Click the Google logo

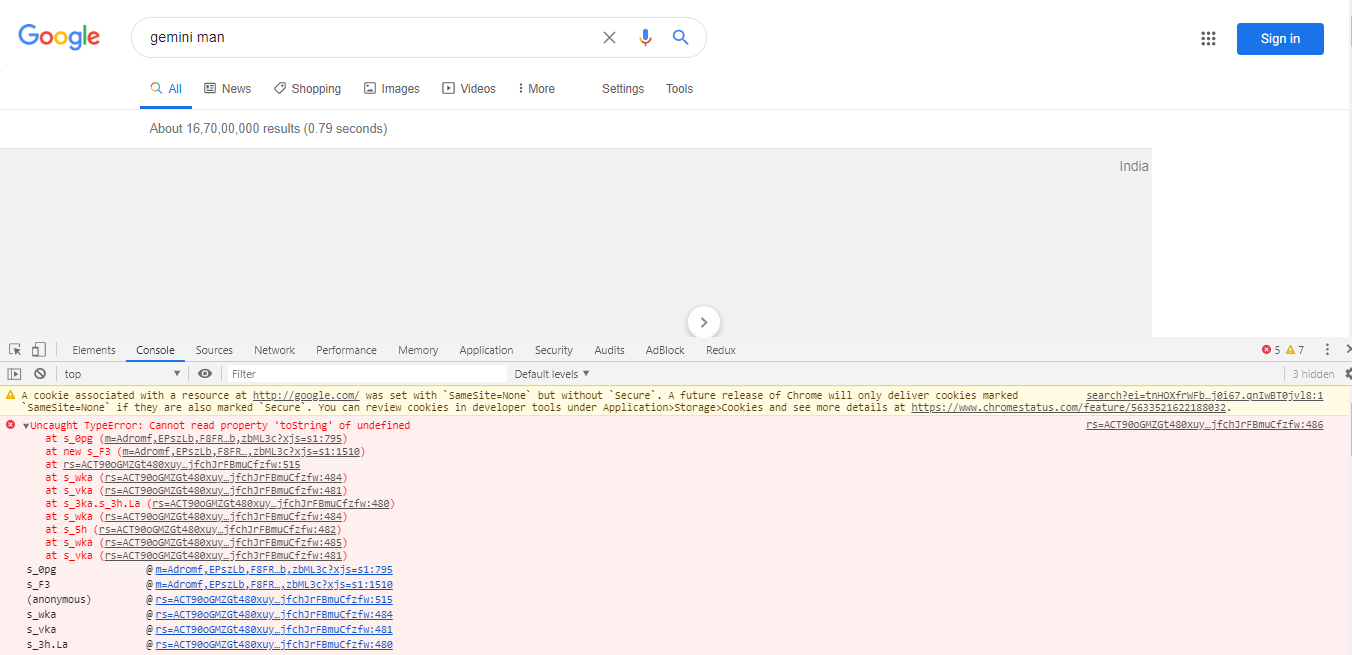(x=59, y=37)
